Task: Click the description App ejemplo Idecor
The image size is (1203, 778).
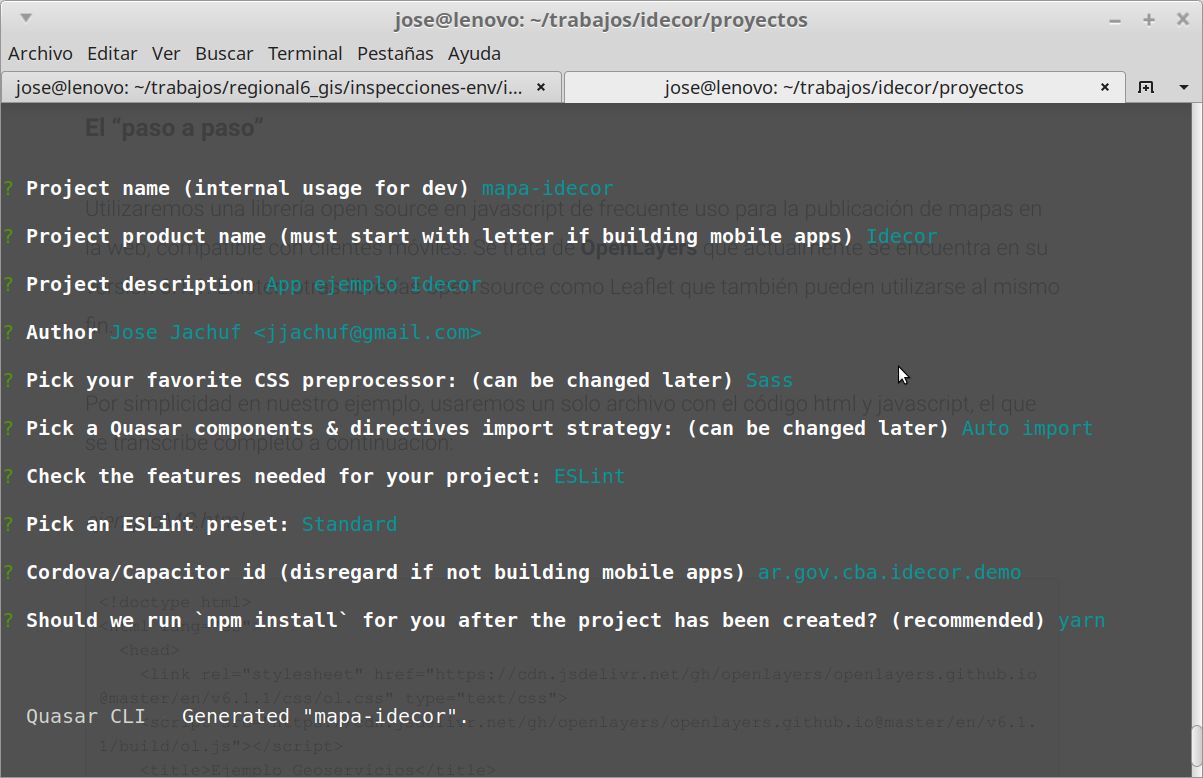Action: coord(374,284)
